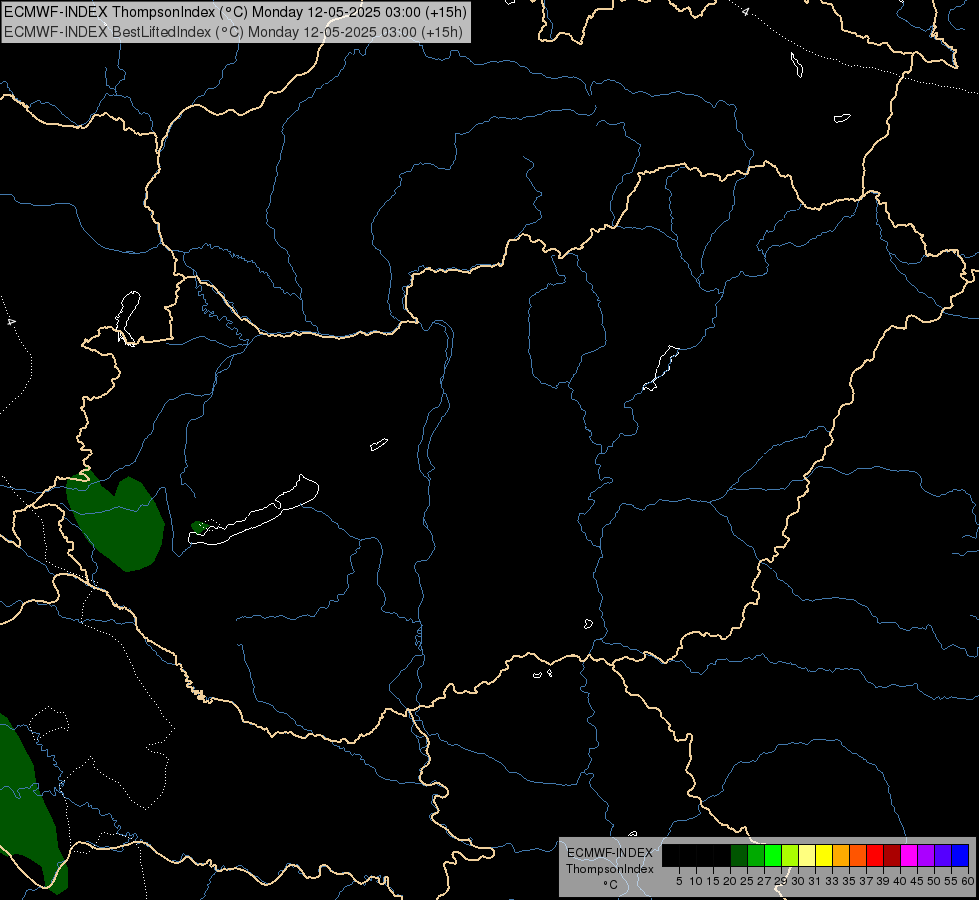The height and width of the screenshot is (900, 979).
Task: Select the bright green 27-29 legend swatch
Action: pyautogui.click(x=773, y=855)
